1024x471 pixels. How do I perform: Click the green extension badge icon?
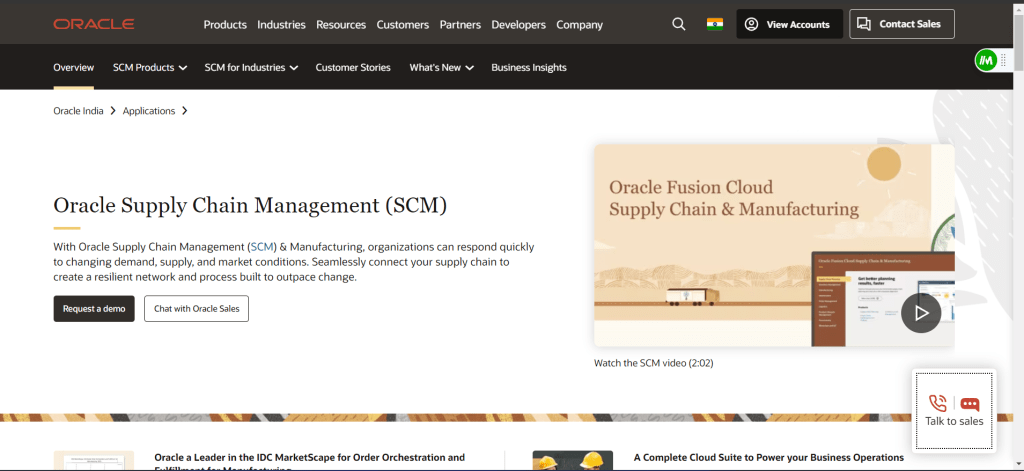(x=985, y=60)
